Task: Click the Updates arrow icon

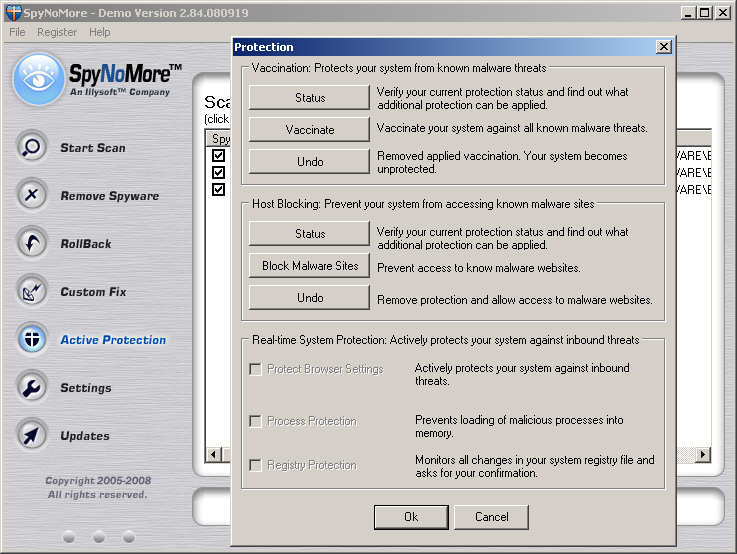Action: click(x=32, y=435)
